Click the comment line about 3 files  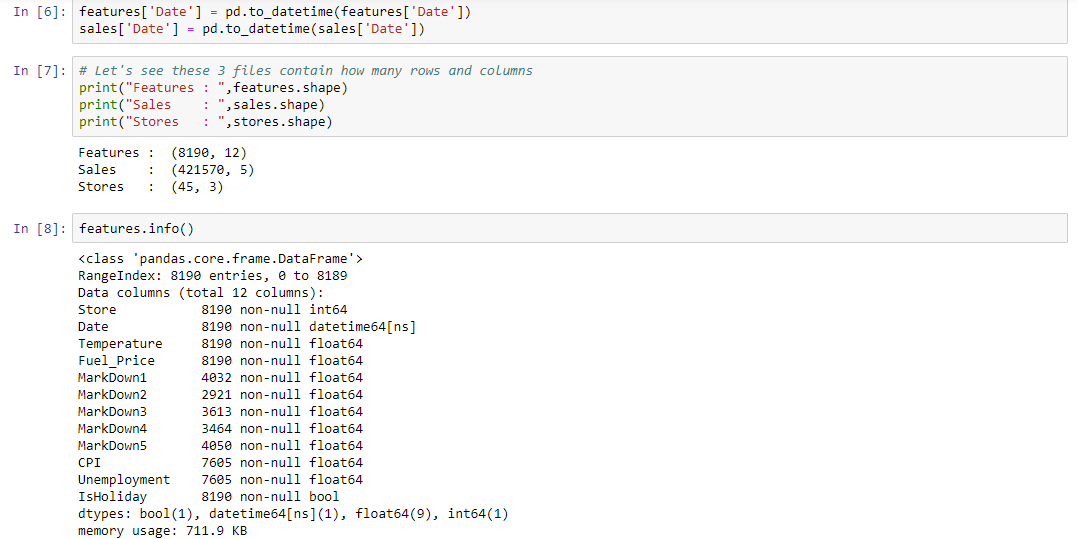point(306,71)
